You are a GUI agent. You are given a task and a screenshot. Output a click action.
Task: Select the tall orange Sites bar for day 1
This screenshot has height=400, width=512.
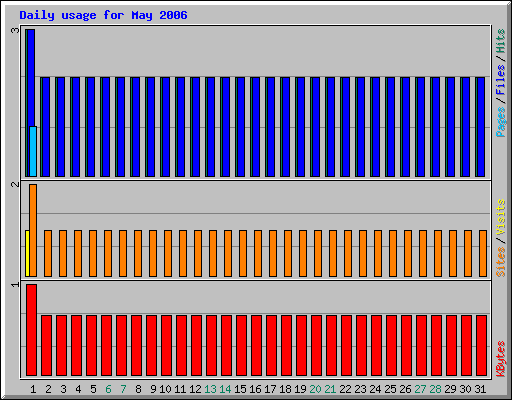33,230
